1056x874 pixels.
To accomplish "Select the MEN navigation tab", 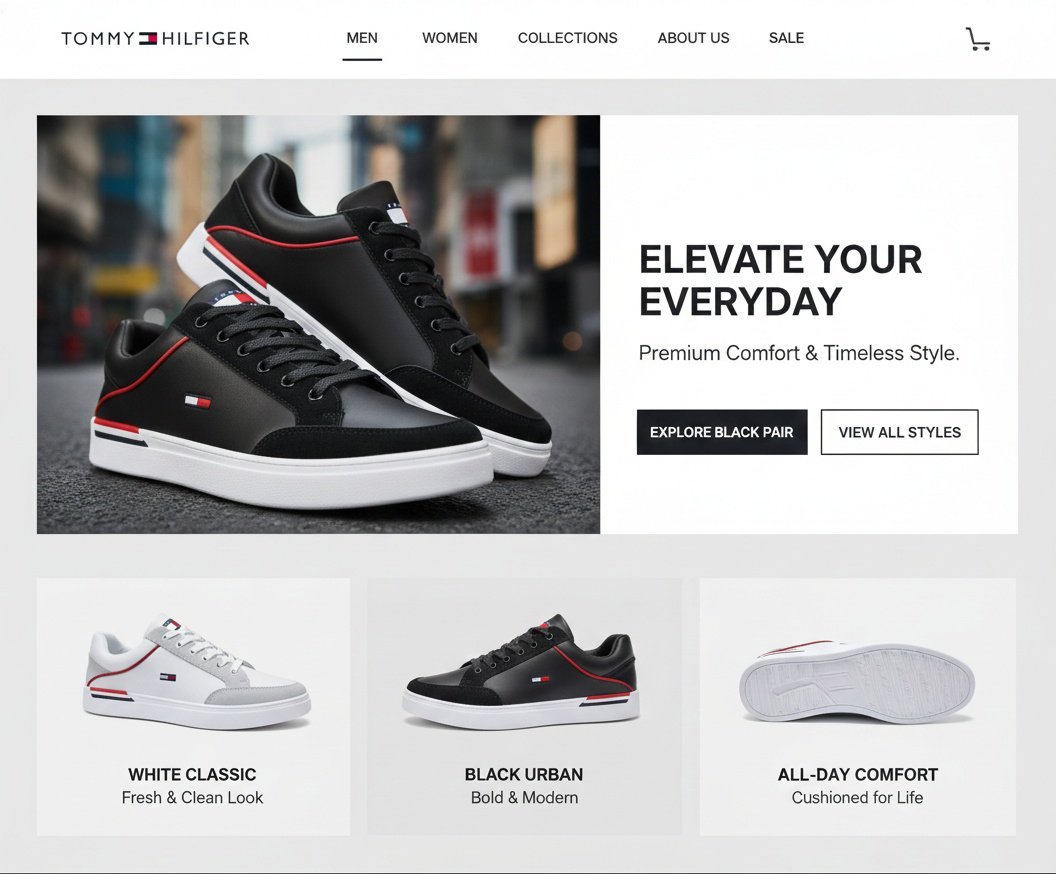I will (x=362, y=38).
